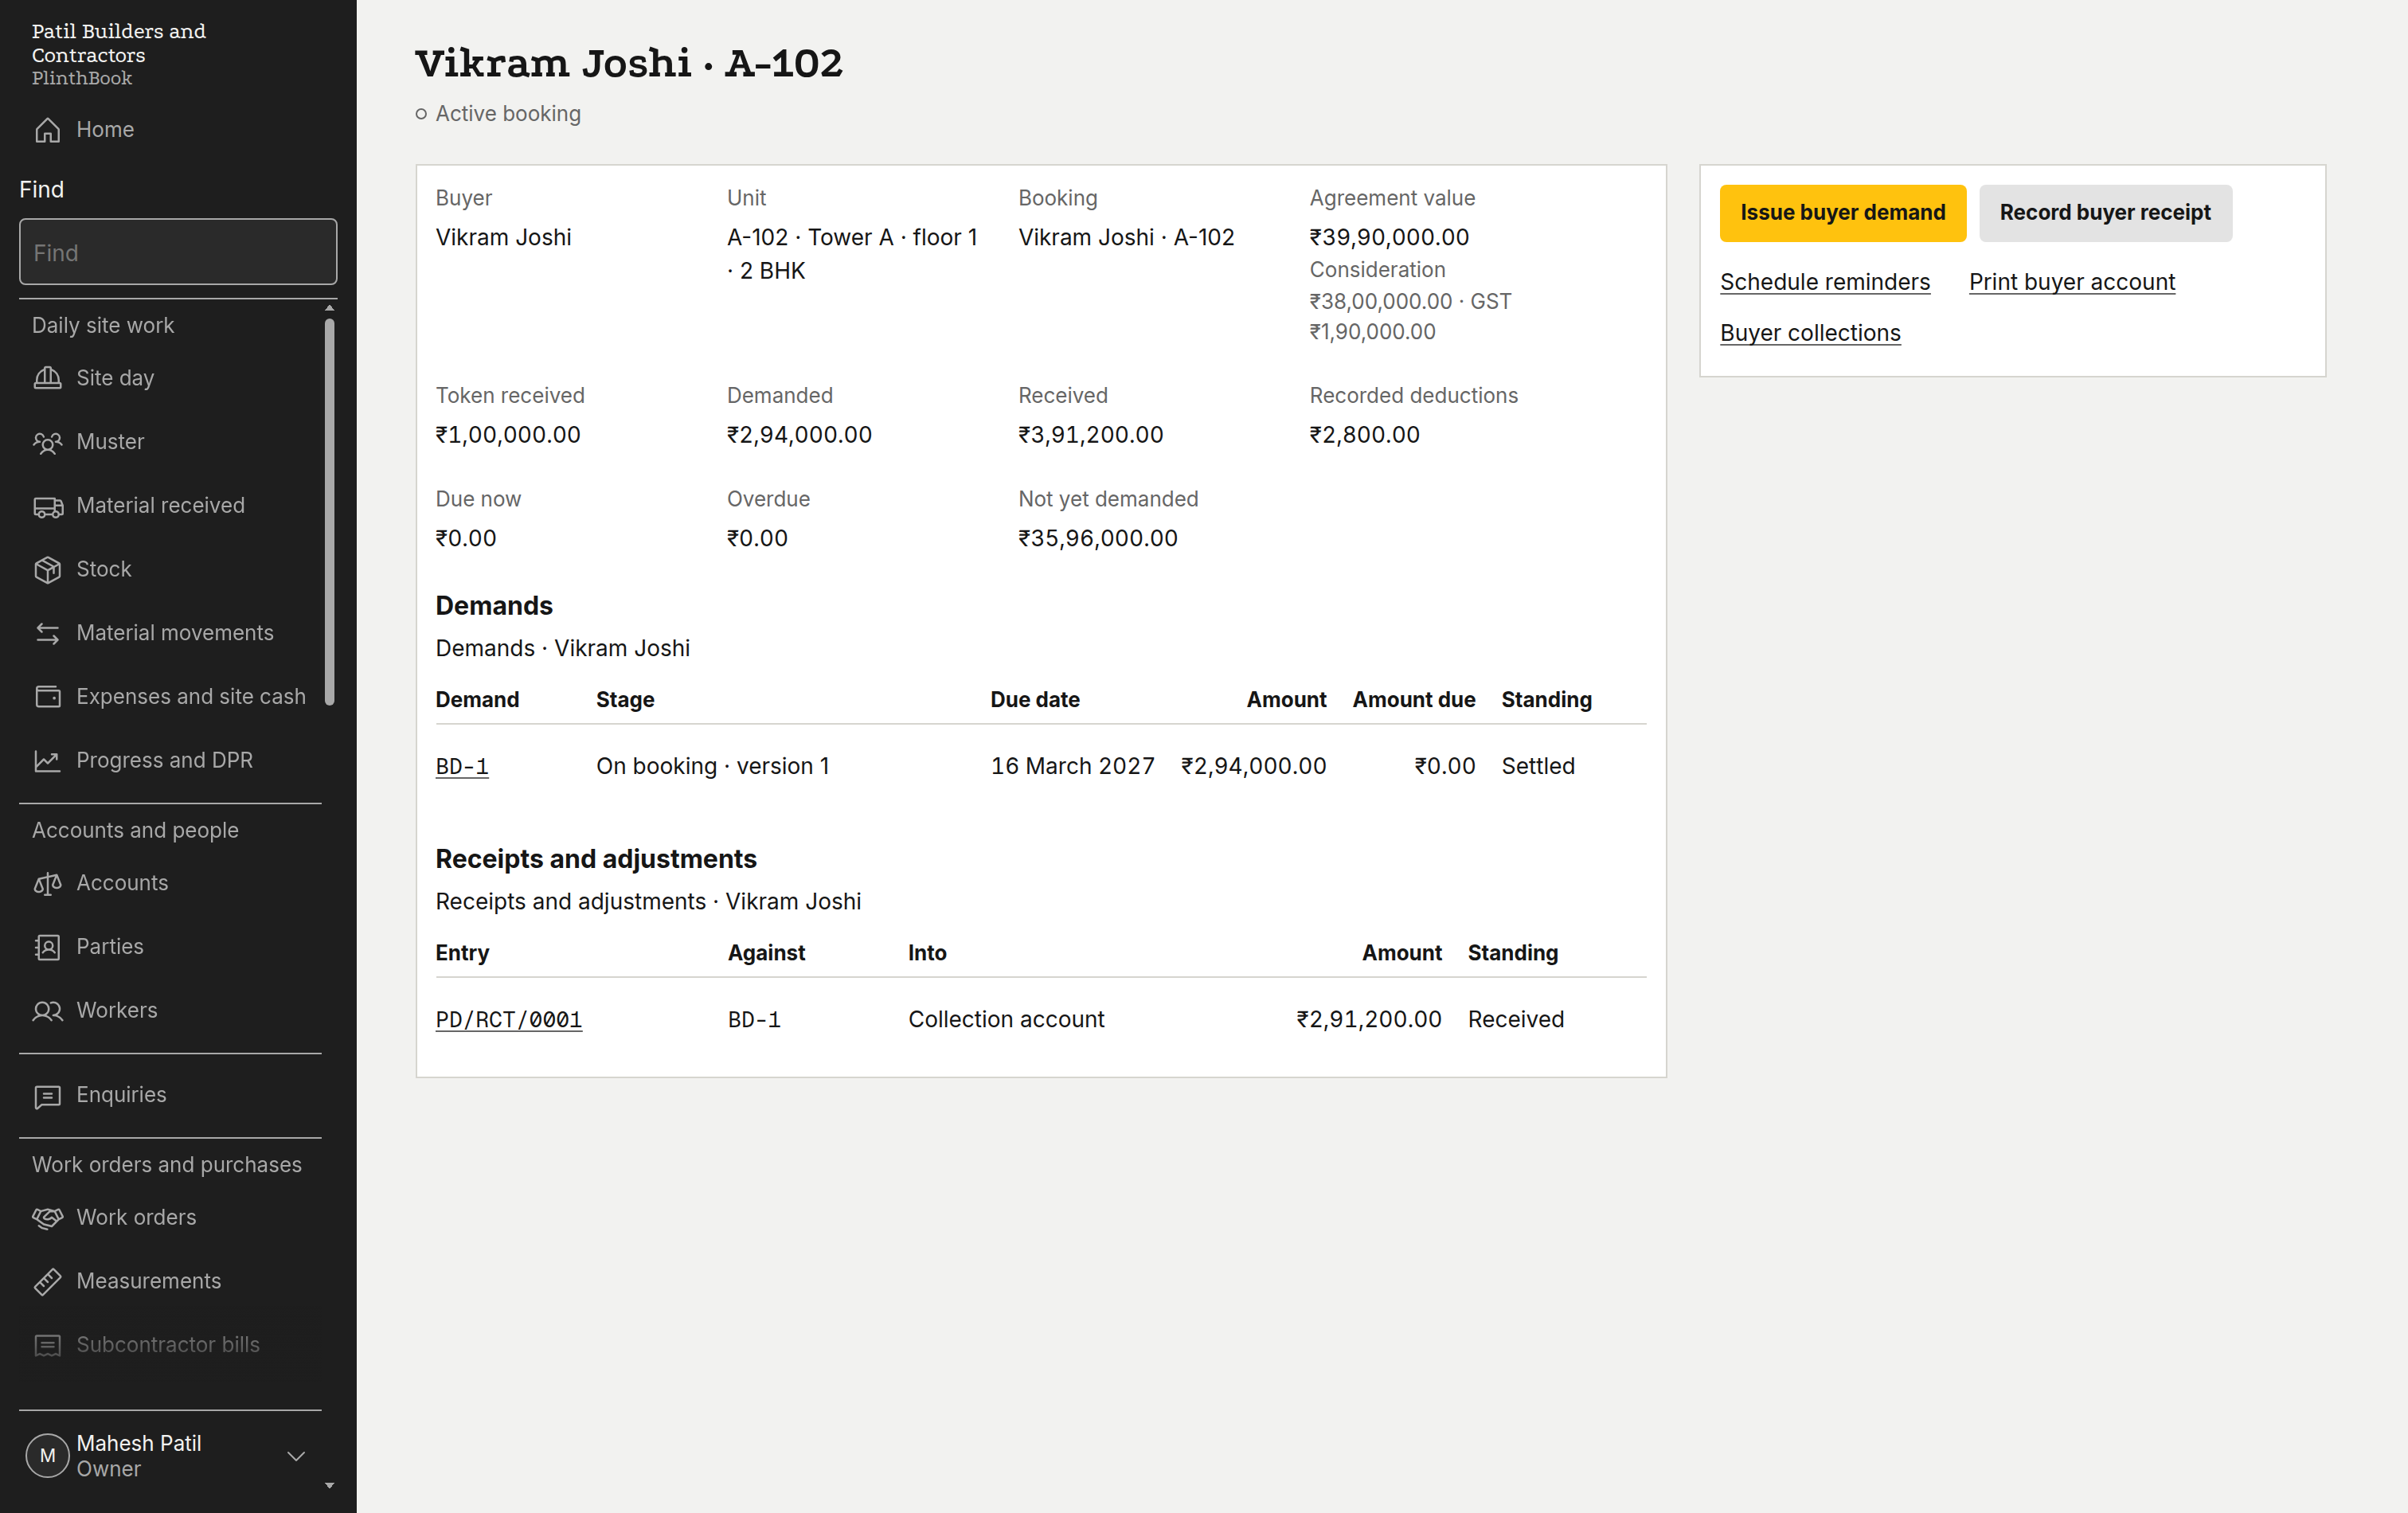Click the Material movements arrows icon
The image size is (2408, 1513).
coord(47,633)
